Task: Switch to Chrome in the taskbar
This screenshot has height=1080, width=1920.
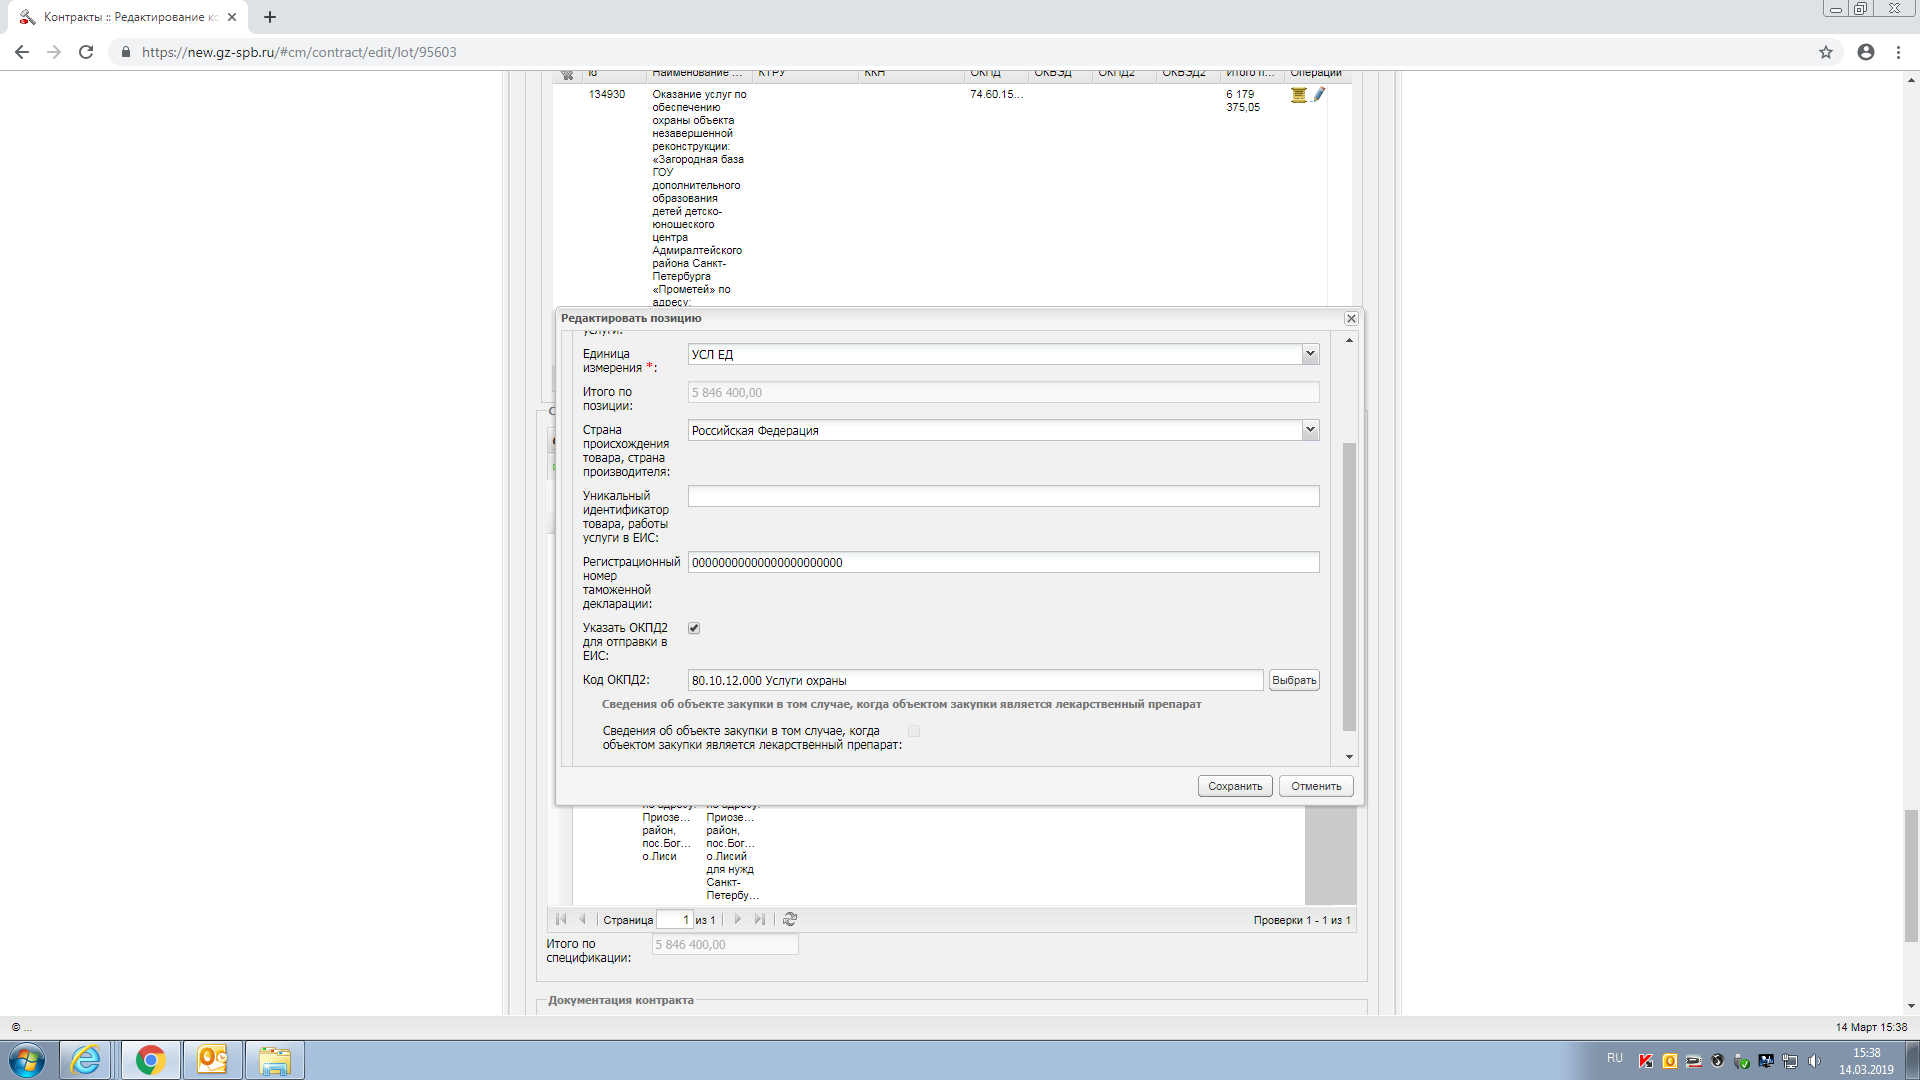Action: pyautogui.click(x=150, y=1060)
